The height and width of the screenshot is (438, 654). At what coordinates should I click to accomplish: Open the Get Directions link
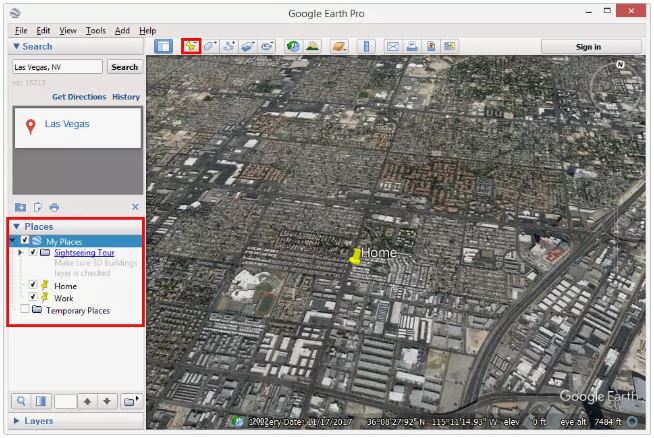[x=79, y=97]
